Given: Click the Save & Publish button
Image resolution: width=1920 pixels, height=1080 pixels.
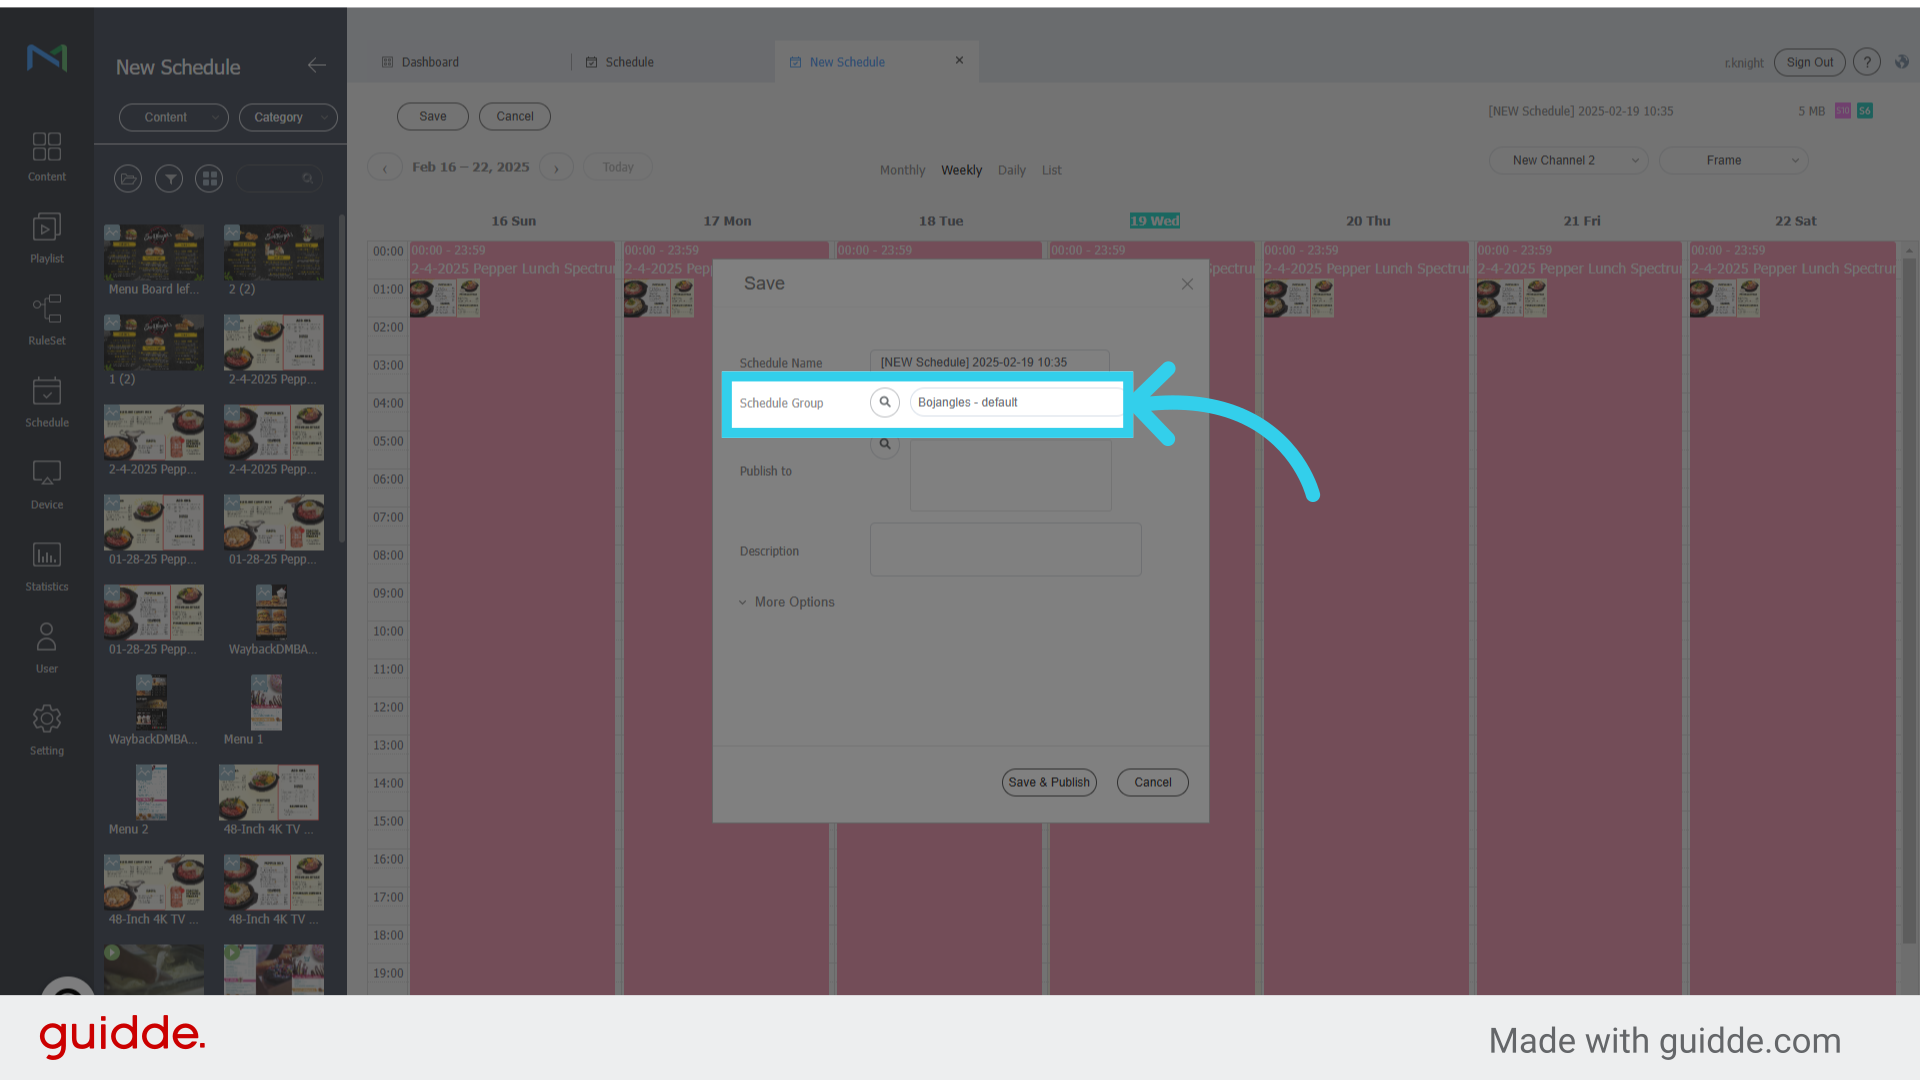Looking at the screenshot, I should pyautogui.click(x=1049, y=782).
